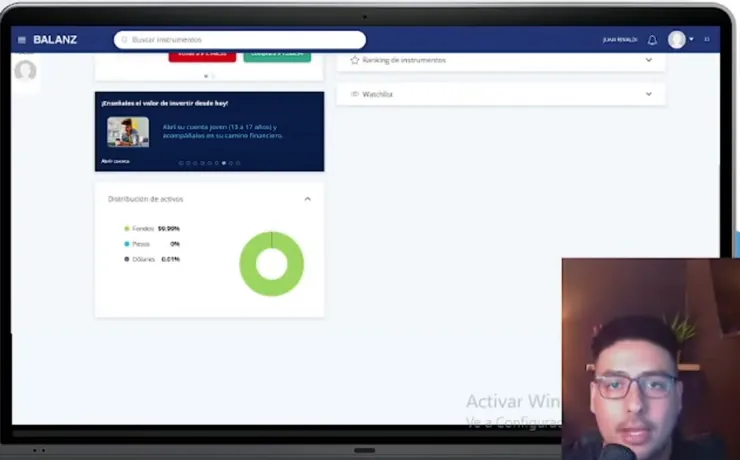Viewport: 740px width, 460px height.
Task: Switch language via the ES header item
Action: click(707, 39)
